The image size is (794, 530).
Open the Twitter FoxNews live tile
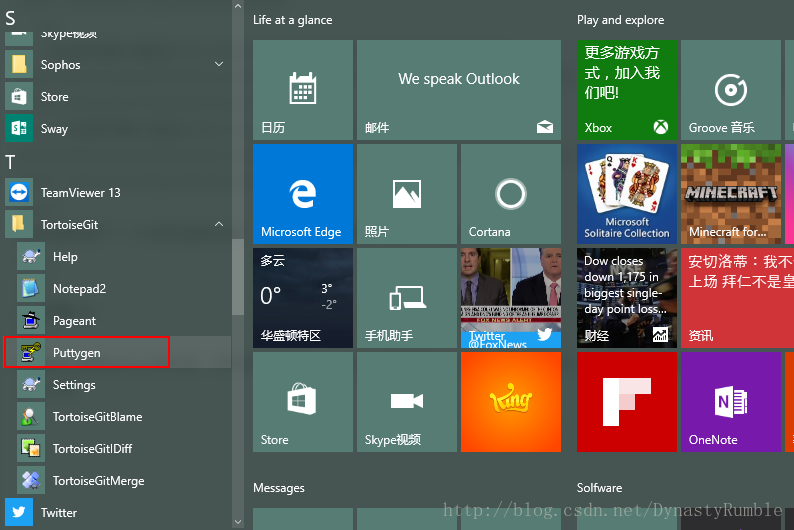(x=511, y=298)
